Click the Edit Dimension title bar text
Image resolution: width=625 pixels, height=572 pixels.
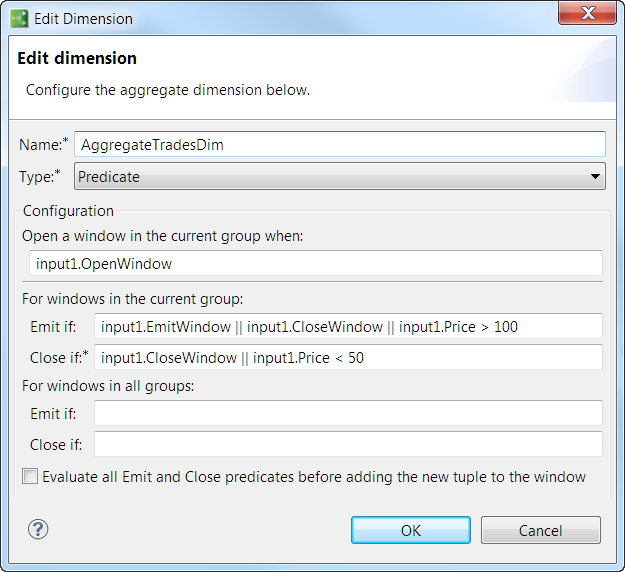pyautogui.click(x=83, y=18)
